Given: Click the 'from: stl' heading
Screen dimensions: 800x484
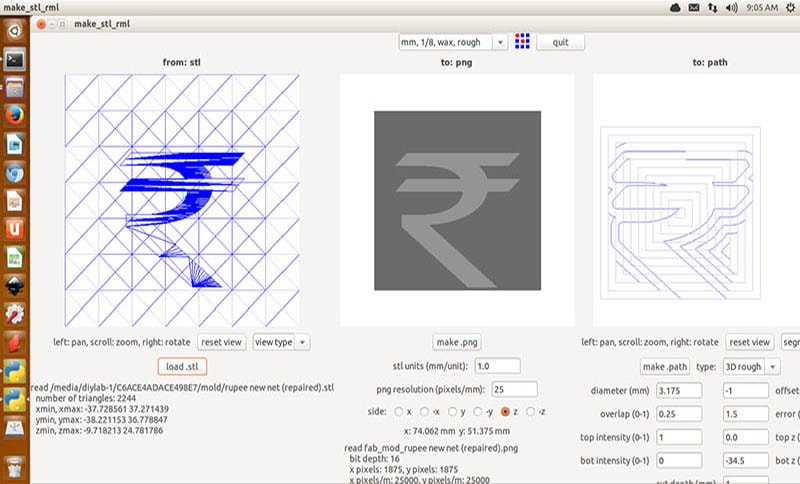Looking at the screenshot, I should coord(182,62).
